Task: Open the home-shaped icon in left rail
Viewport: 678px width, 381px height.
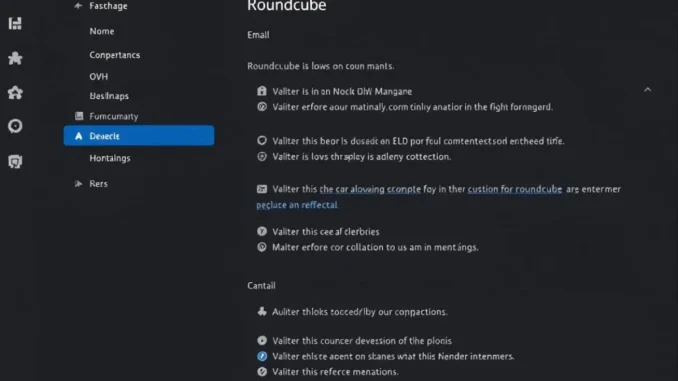Action: point(15,92)
